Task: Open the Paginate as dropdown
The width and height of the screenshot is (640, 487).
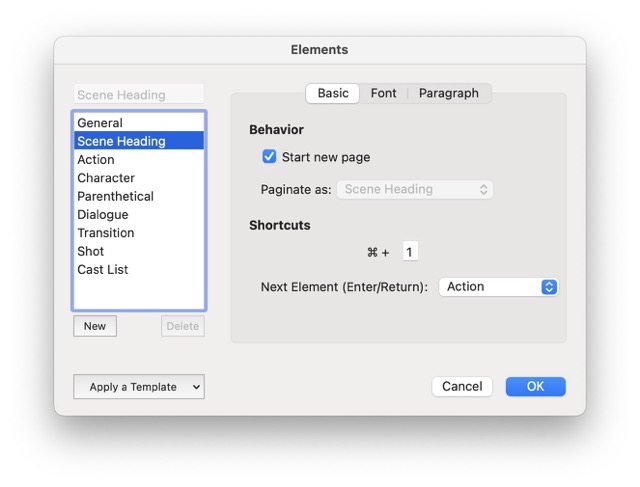Action: [415, 189]
